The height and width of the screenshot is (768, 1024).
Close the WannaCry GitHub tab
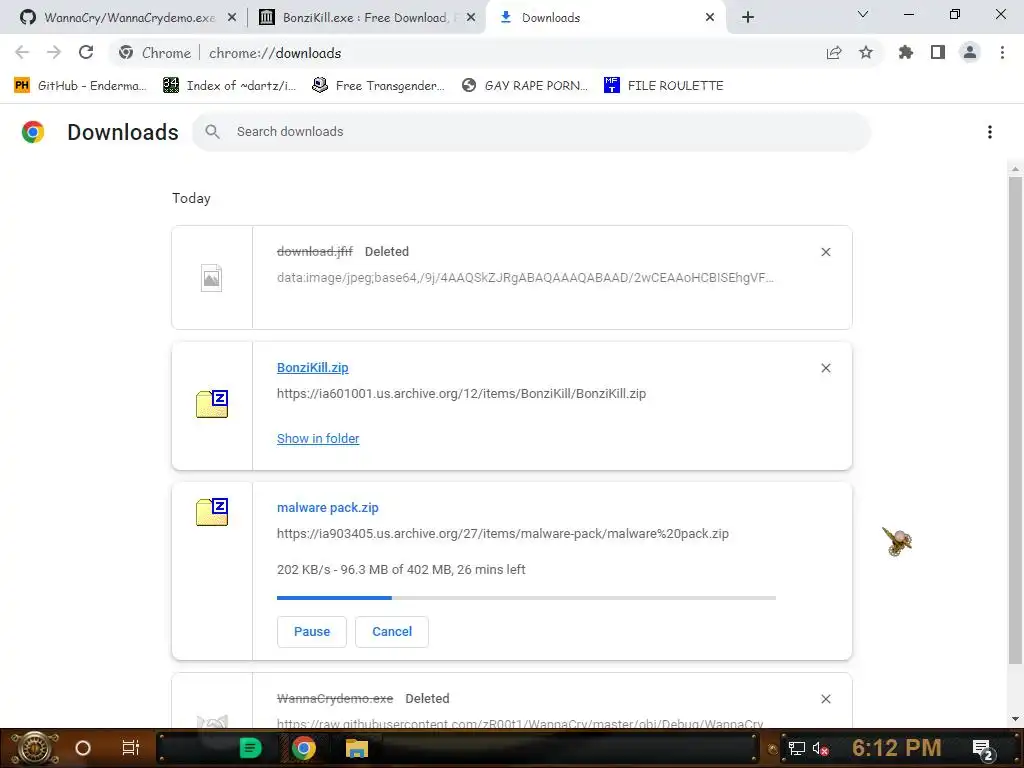[232, 18]
